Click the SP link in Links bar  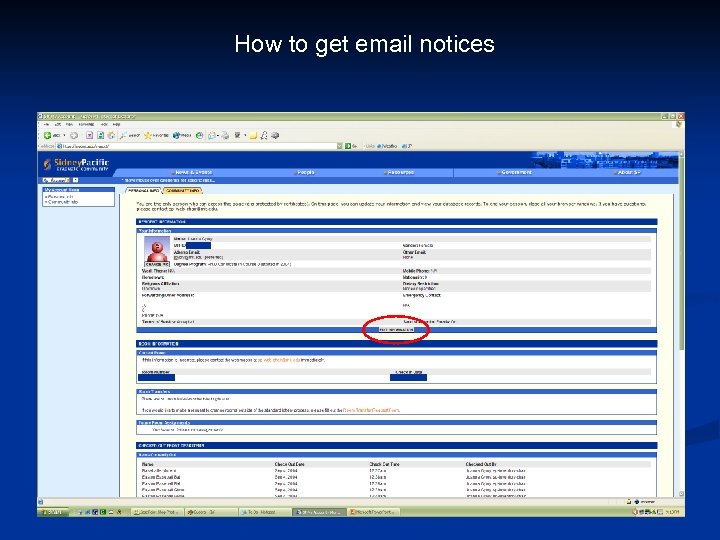coord(407,146)
